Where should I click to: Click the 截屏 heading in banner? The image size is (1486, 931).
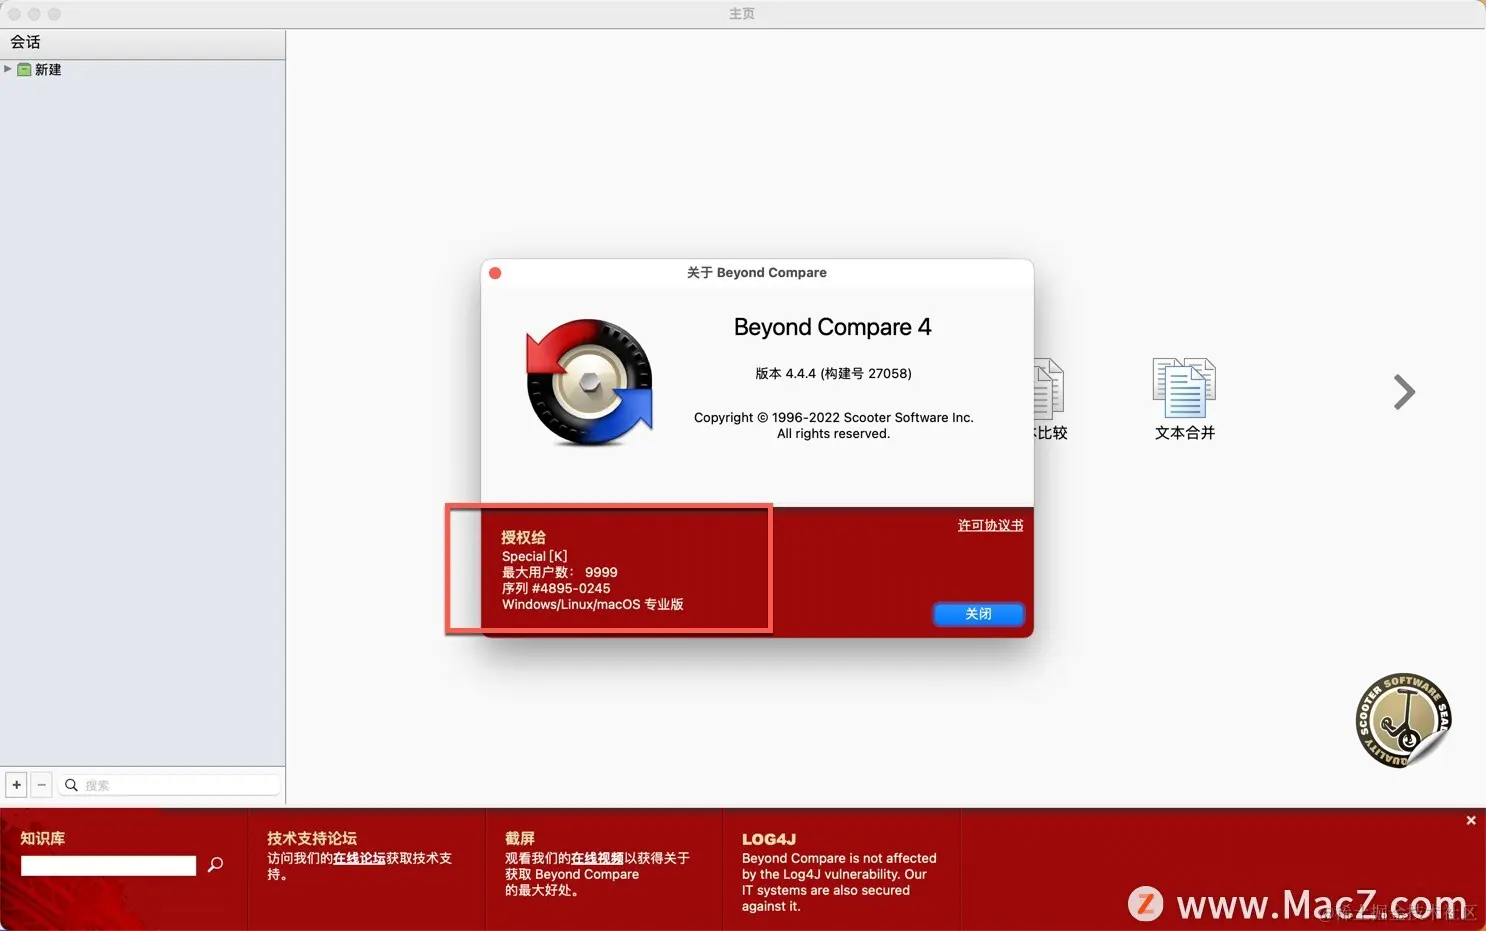520,838
